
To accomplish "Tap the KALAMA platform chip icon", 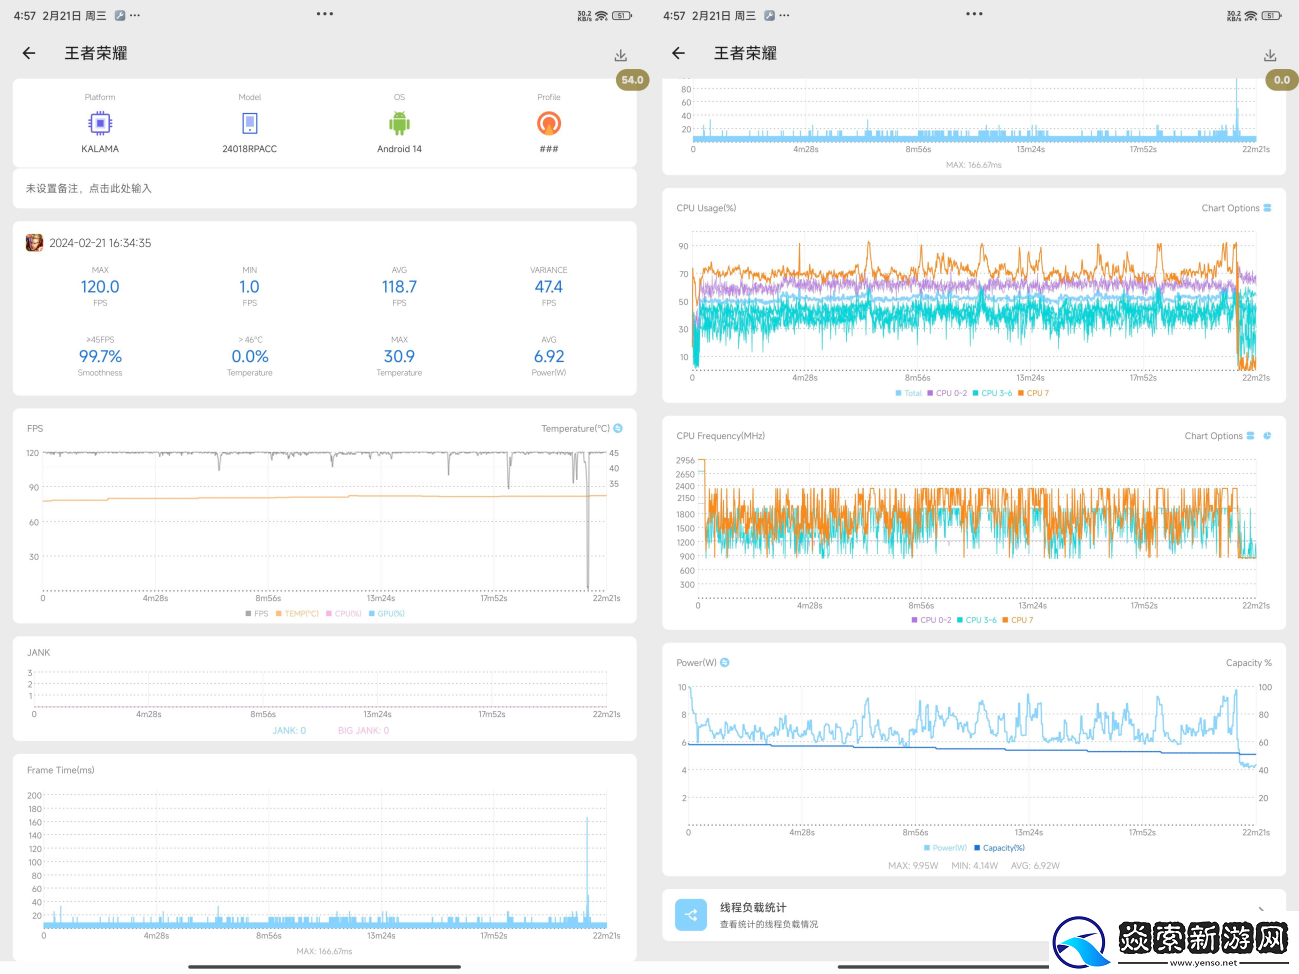I will tap(100, 123).
